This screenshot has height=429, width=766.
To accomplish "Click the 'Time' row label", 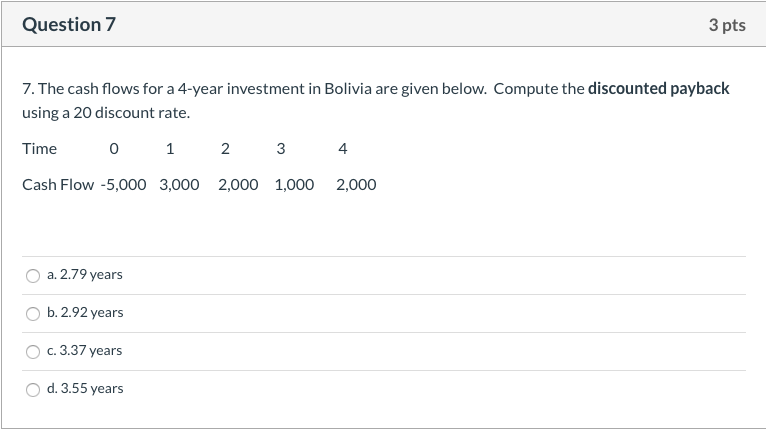I will [x=39, y=149].
